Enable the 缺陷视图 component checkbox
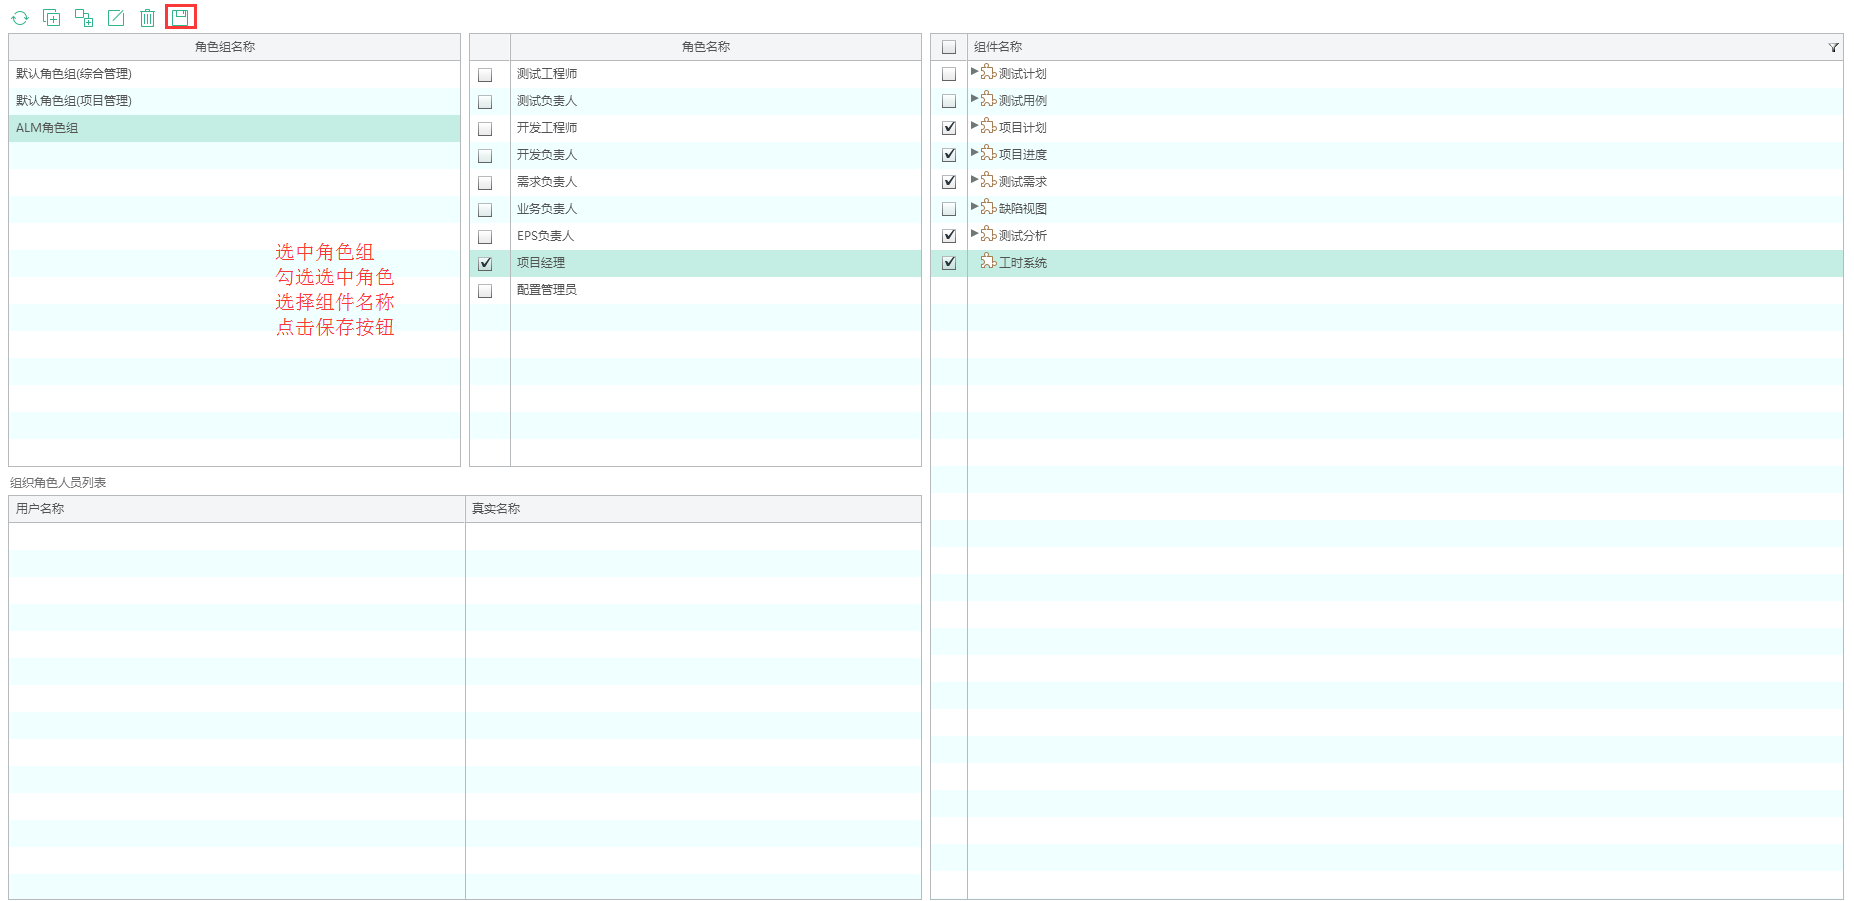1854x901 pixels. pos(949,209)
